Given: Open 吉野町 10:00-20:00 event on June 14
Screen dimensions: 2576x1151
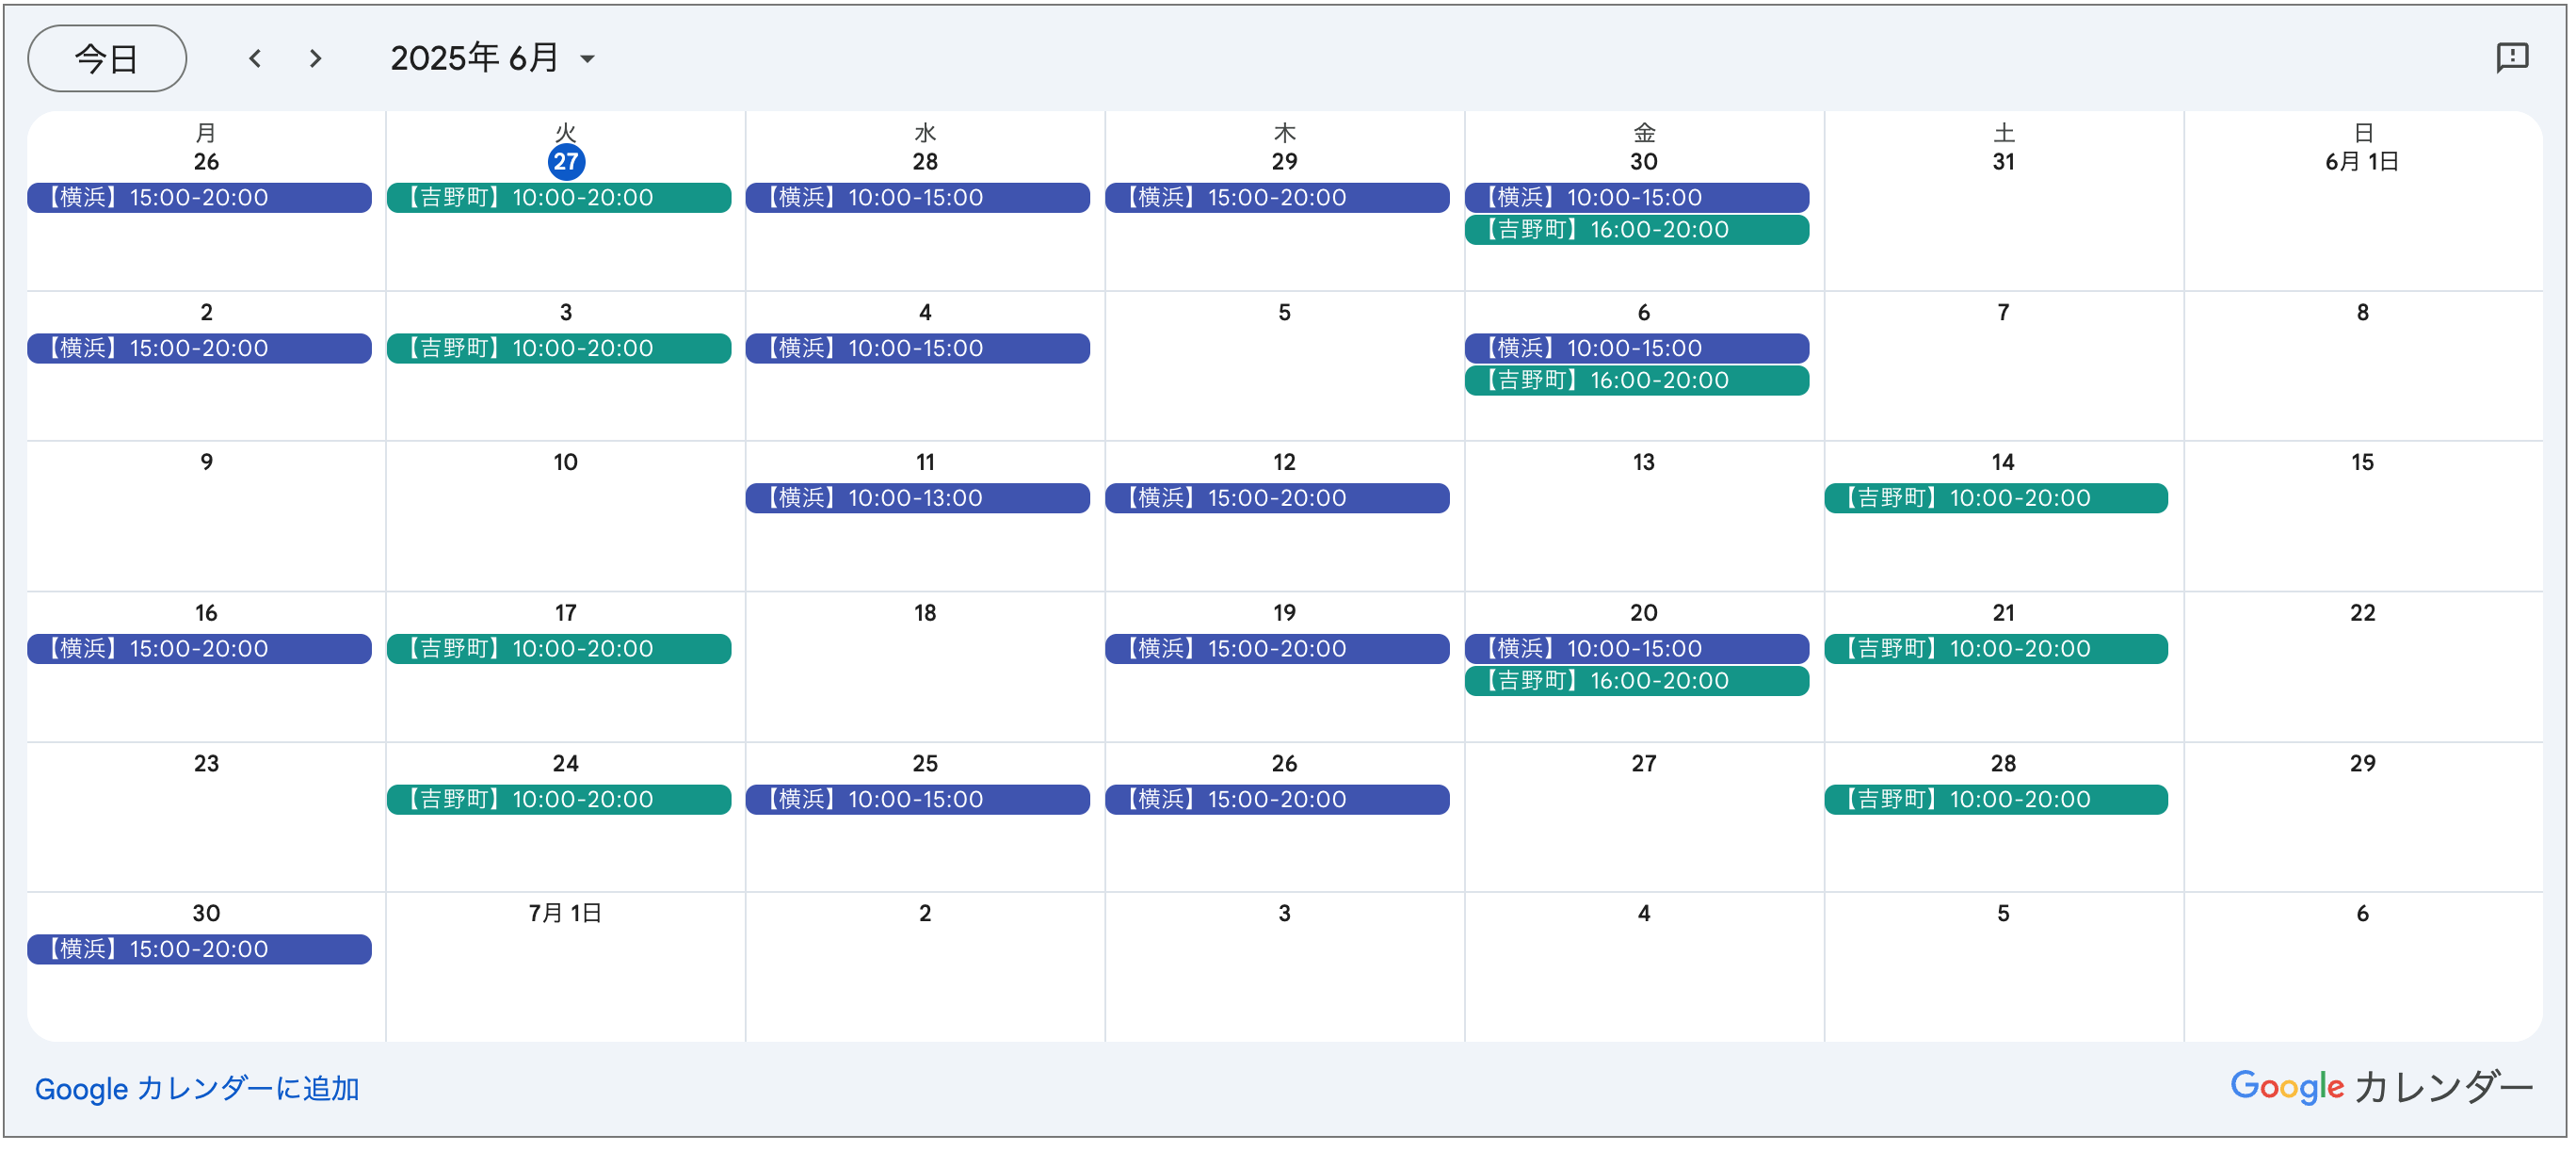Looking at the screenshot, I should pos(1997,498).
